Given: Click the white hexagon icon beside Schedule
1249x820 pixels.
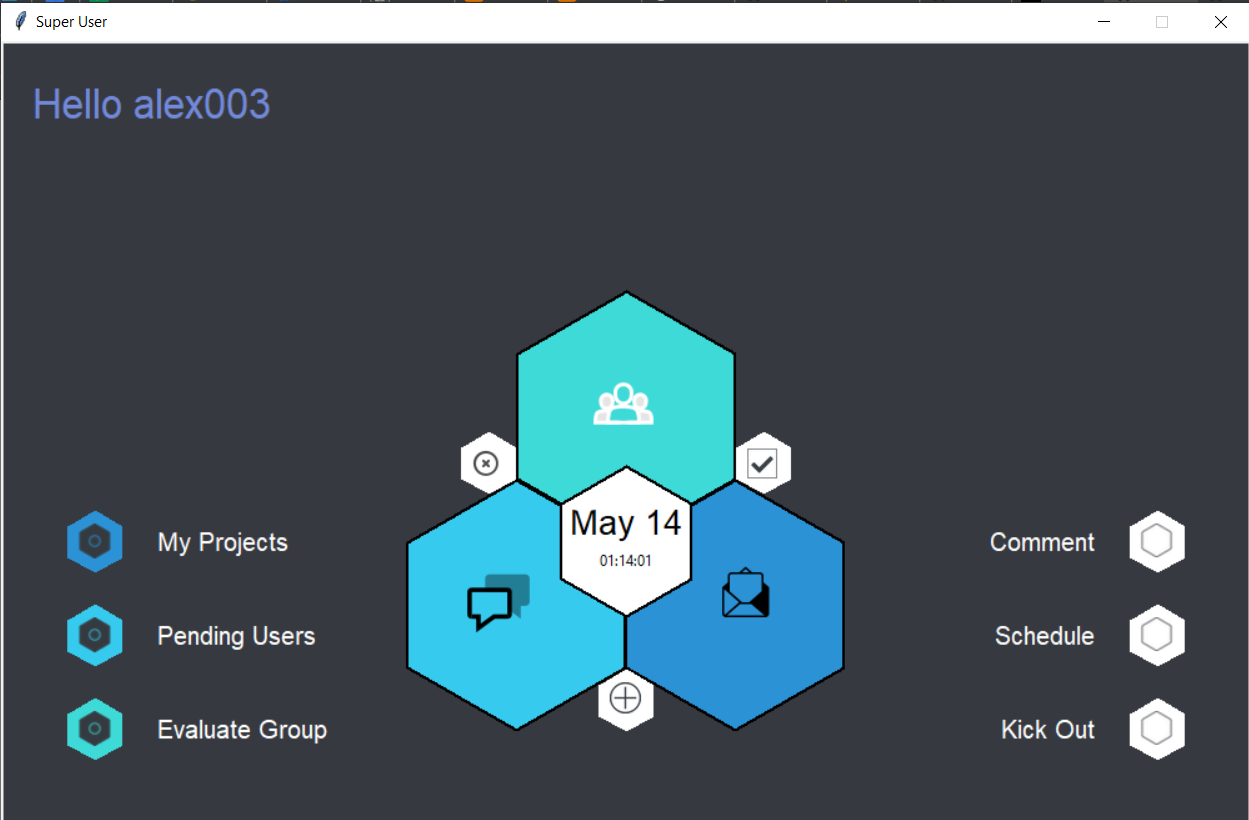Looking at the screenshot, I should tap(1157, 635).
